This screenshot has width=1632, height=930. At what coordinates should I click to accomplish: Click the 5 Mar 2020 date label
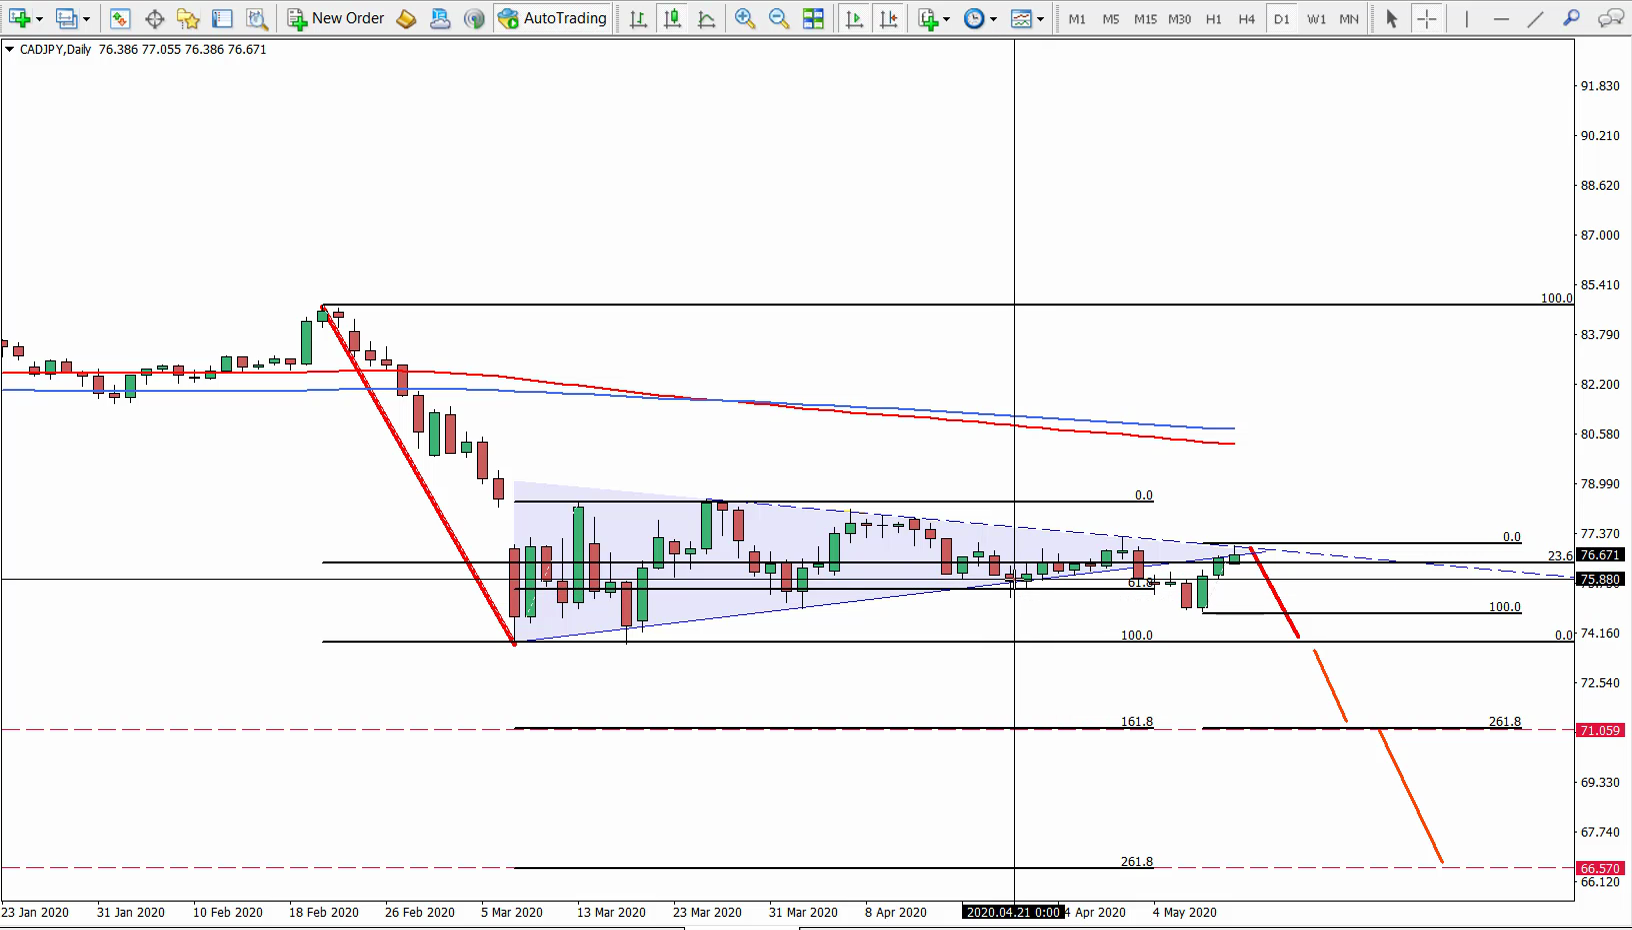coord(512,912)
